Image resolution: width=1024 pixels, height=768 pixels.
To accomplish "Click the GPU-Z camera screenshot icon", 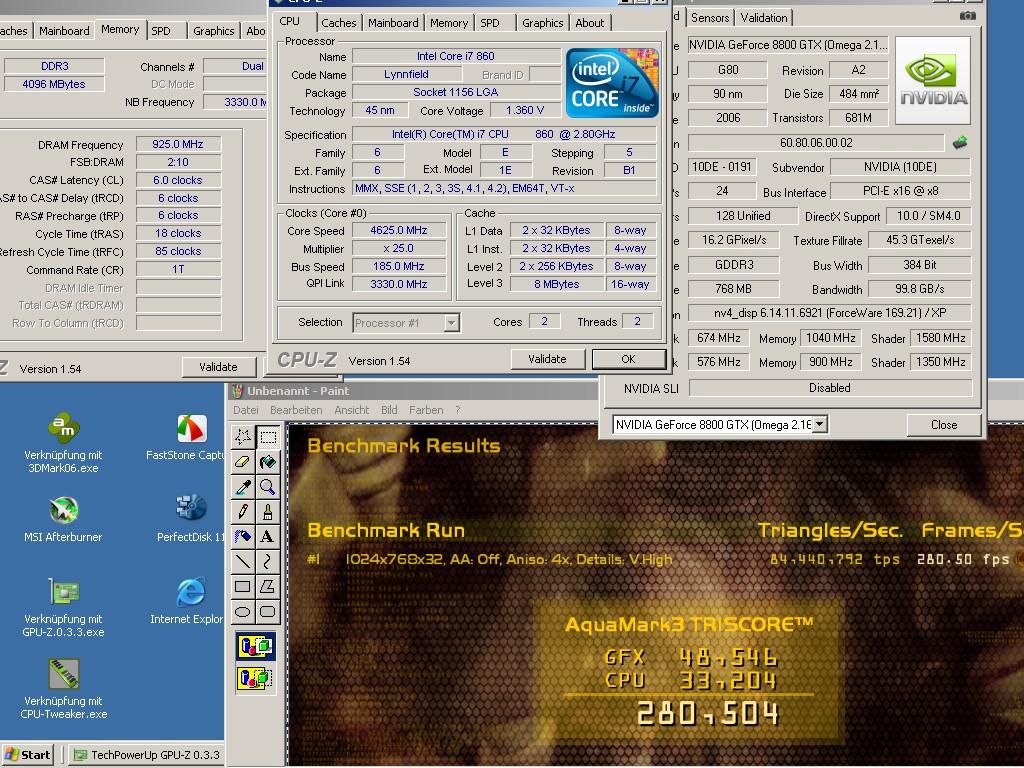I will pyautogui.click(x=968, y=16).
